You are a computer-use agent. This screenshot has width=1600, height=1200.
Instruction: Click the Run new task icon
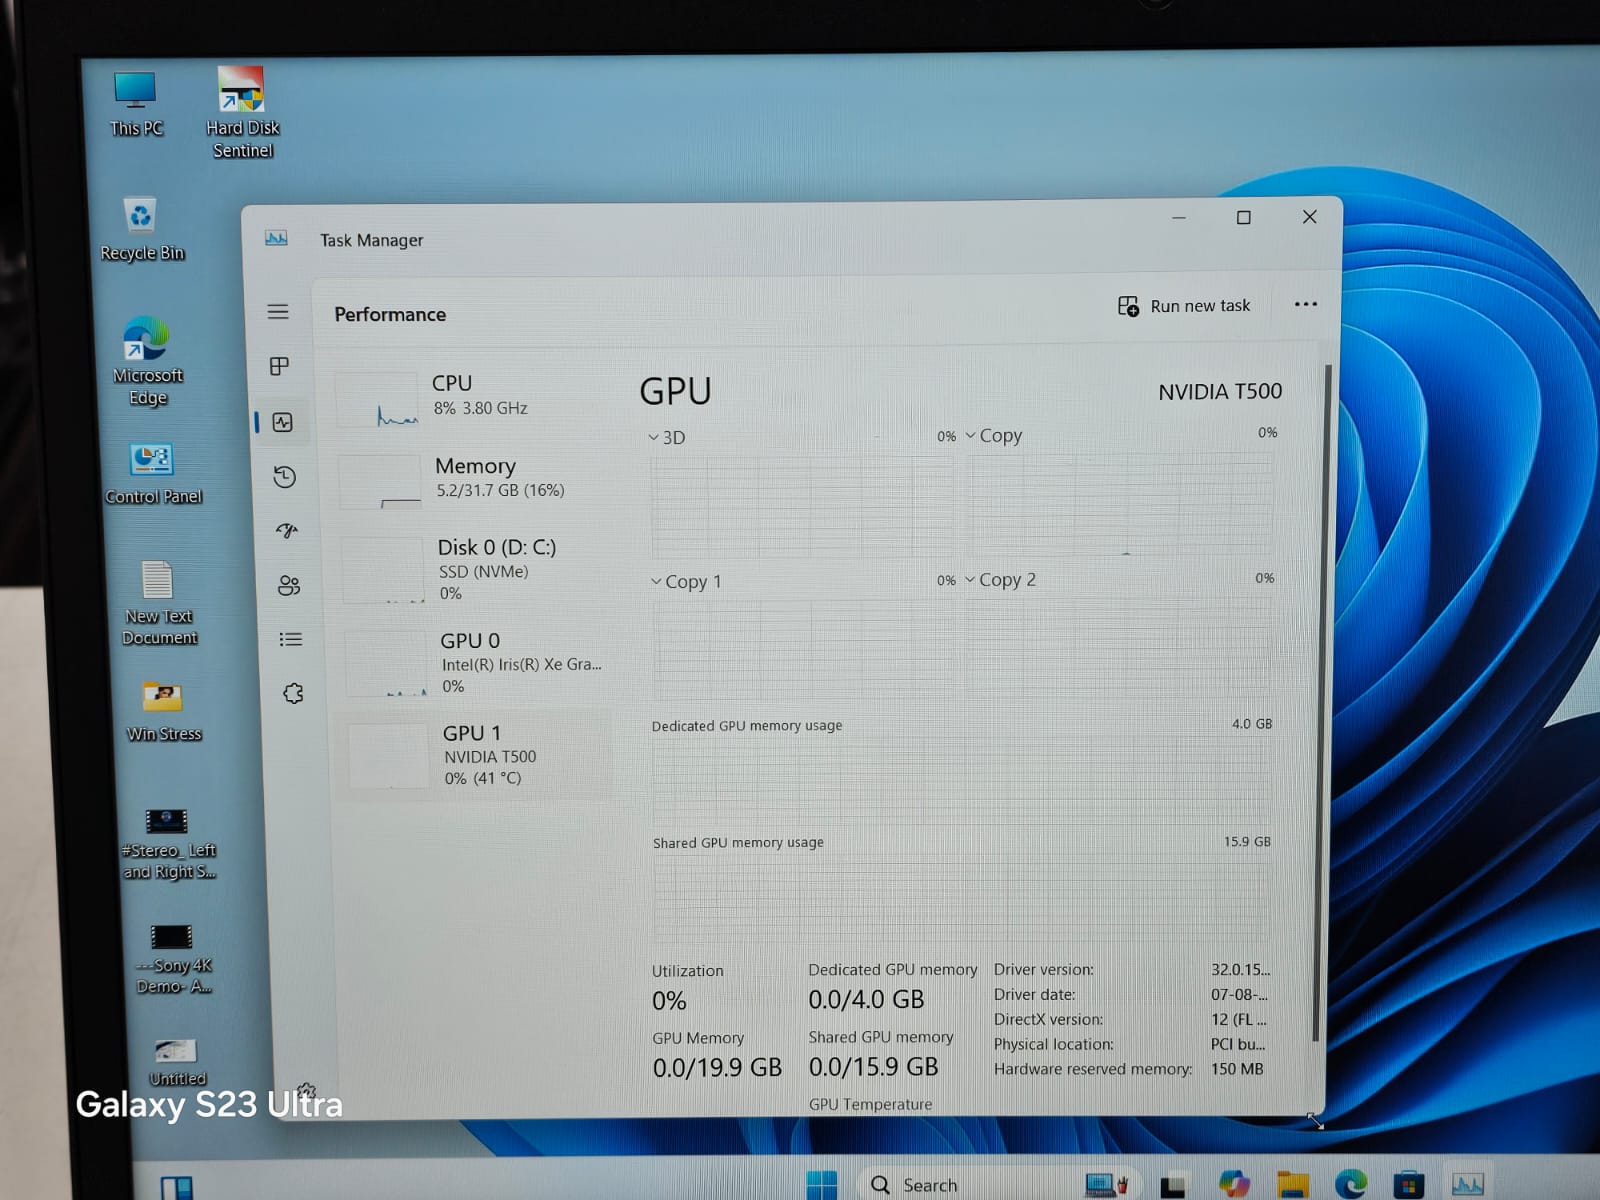(x=1128, y=306)
